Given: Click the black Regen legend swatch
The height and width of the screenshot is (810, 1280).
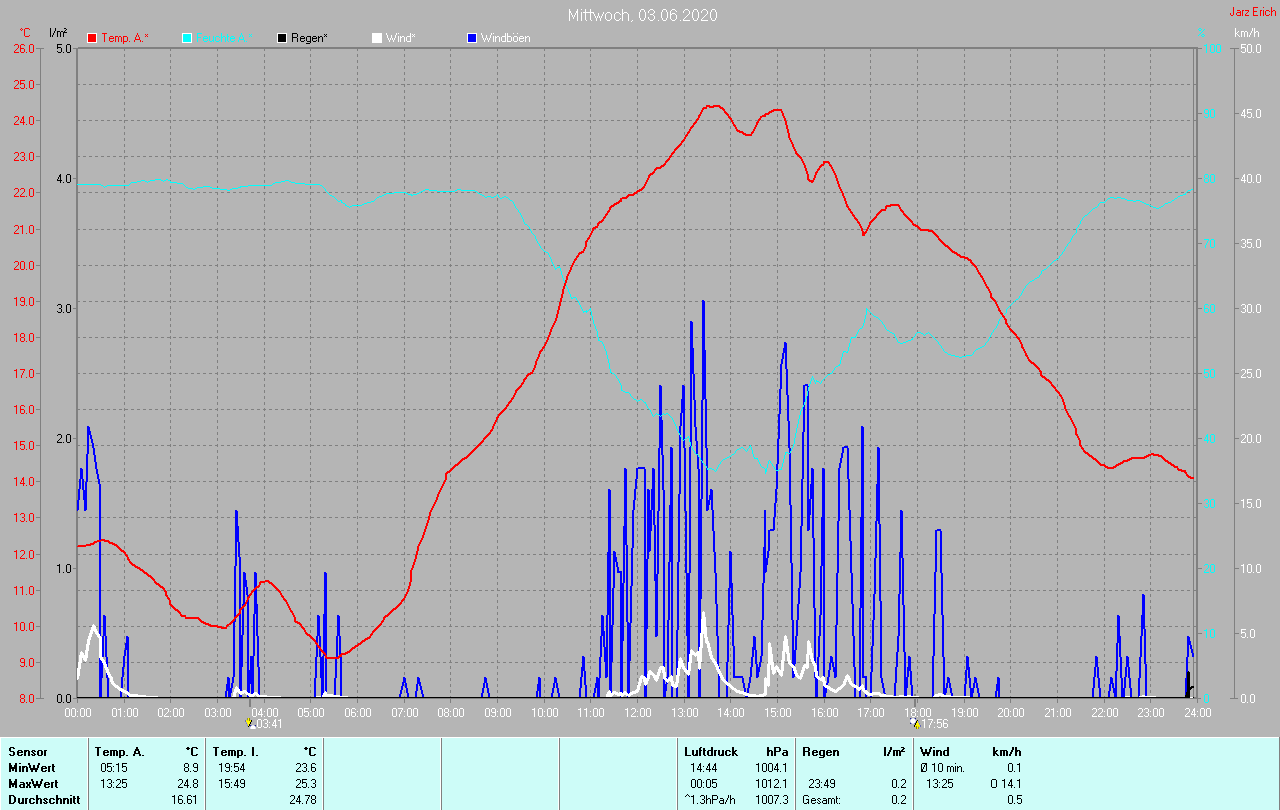Looking at the screenshot, I should click(x=282, y=38).
